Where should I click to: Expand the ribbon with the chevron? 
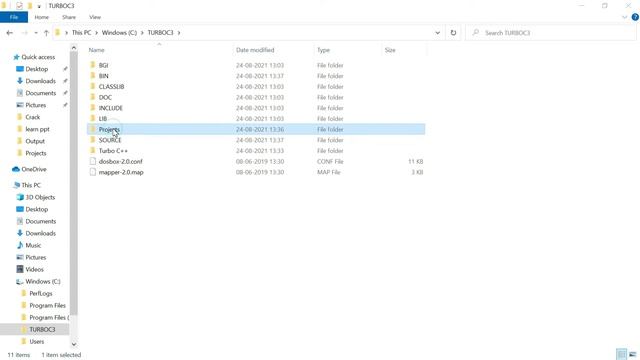pyautogui.click(x=624, y=17)
